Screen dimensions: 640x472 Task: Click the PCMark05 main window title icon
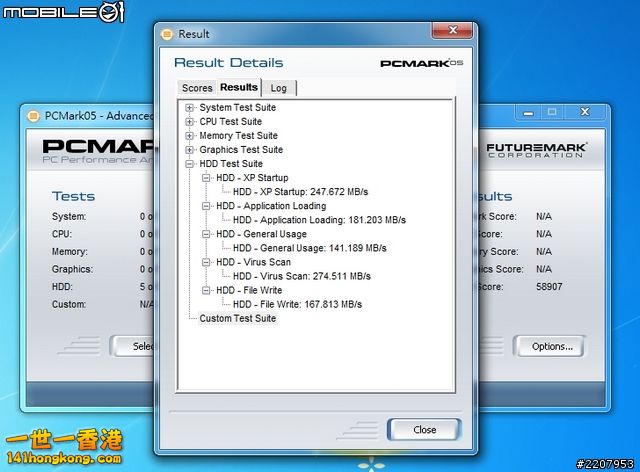click(x=33, y=115)
